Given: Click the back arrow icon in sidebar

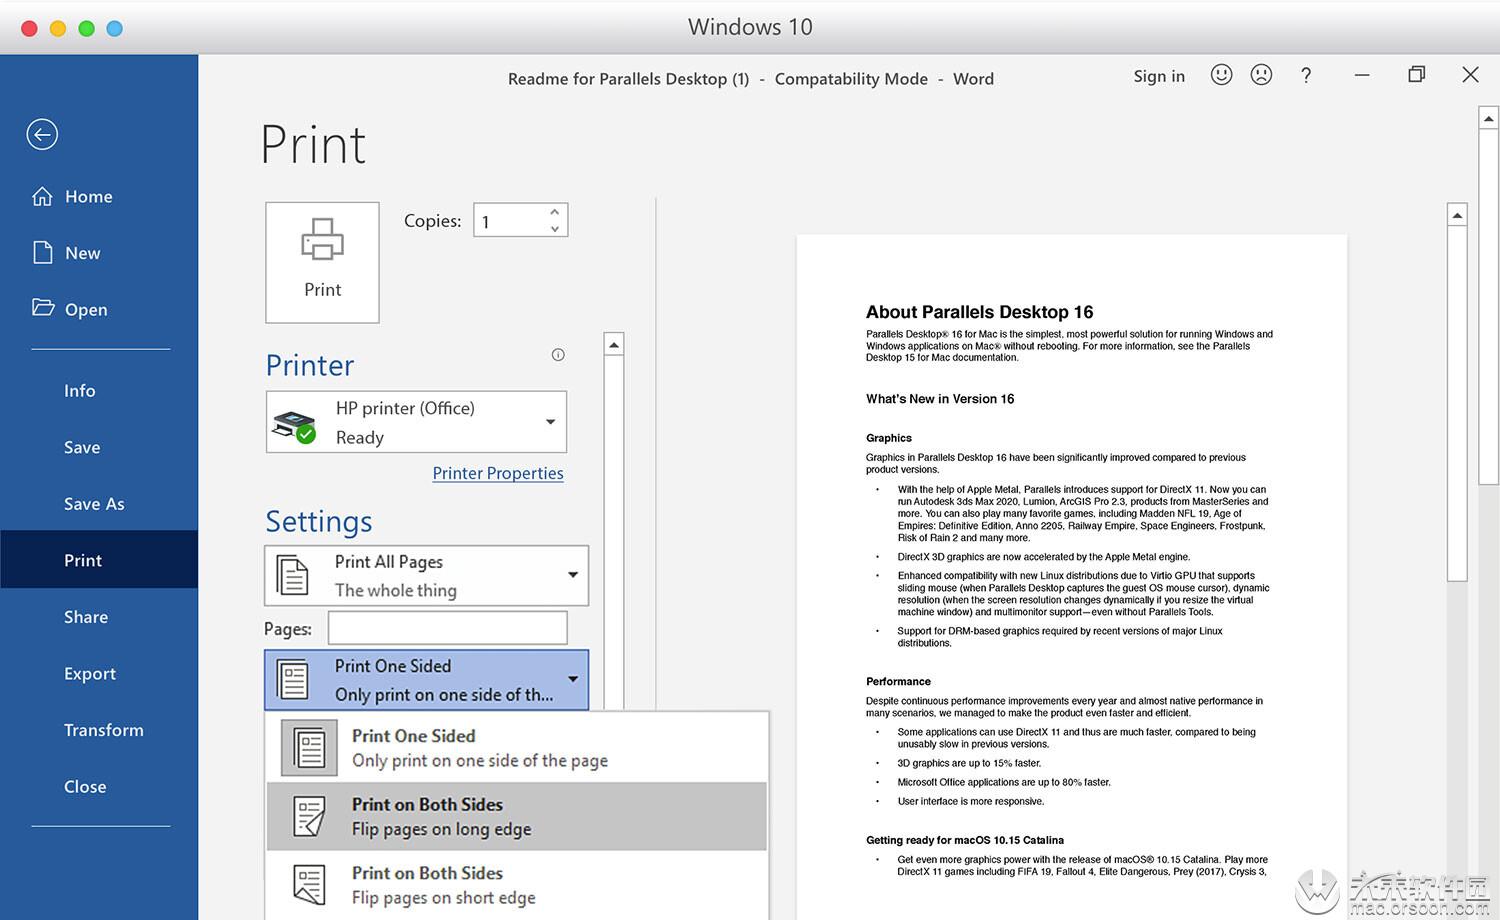Looking at the screenshot, I should (x=42, y=134).
